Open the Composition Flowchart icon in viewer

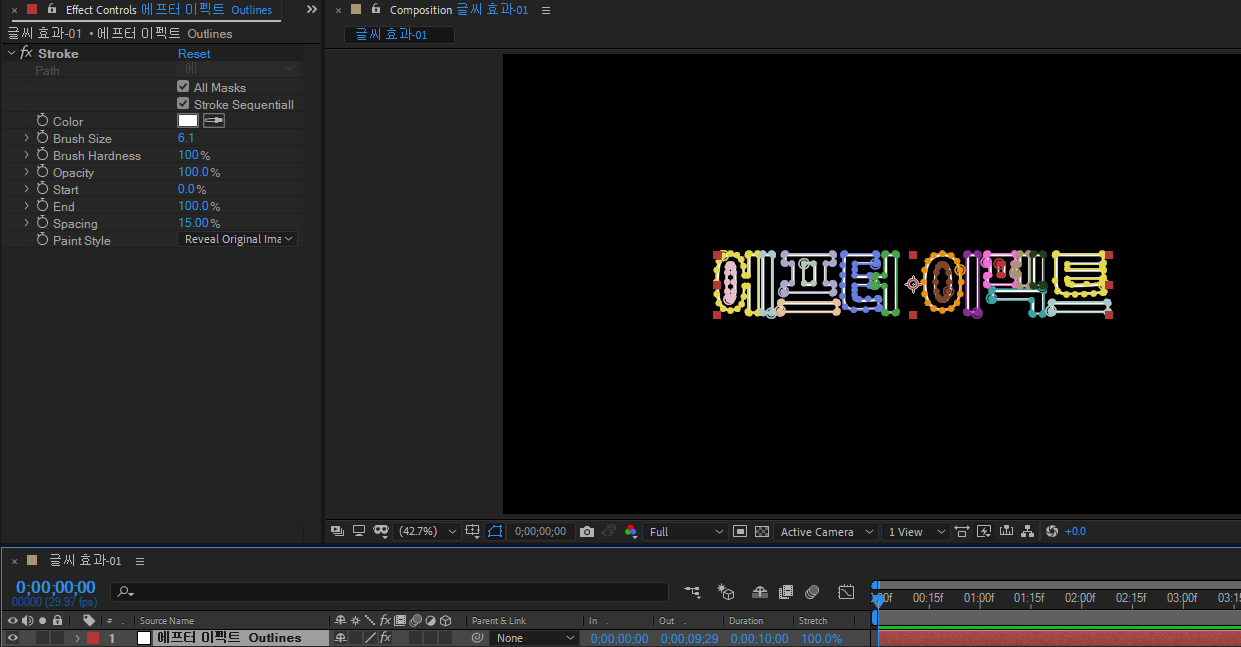click(x=1028, y=531)
